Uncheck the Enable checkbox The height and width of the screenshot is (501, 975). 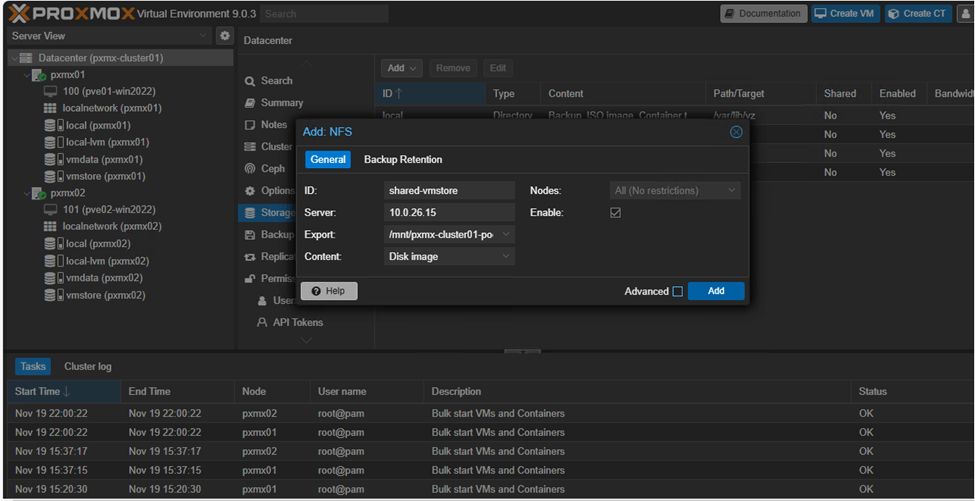click(616, 213)
